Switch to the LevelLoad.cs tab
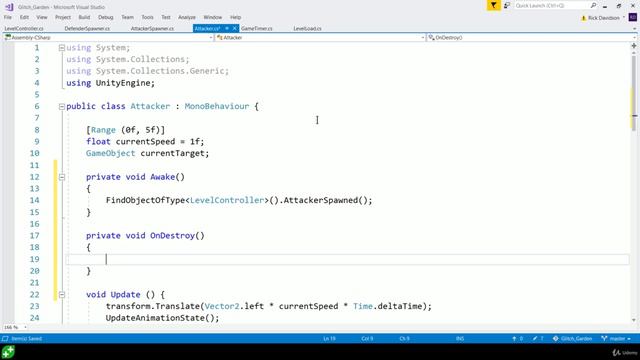This screenshot has width=640, height=360. tap(307, 29)
